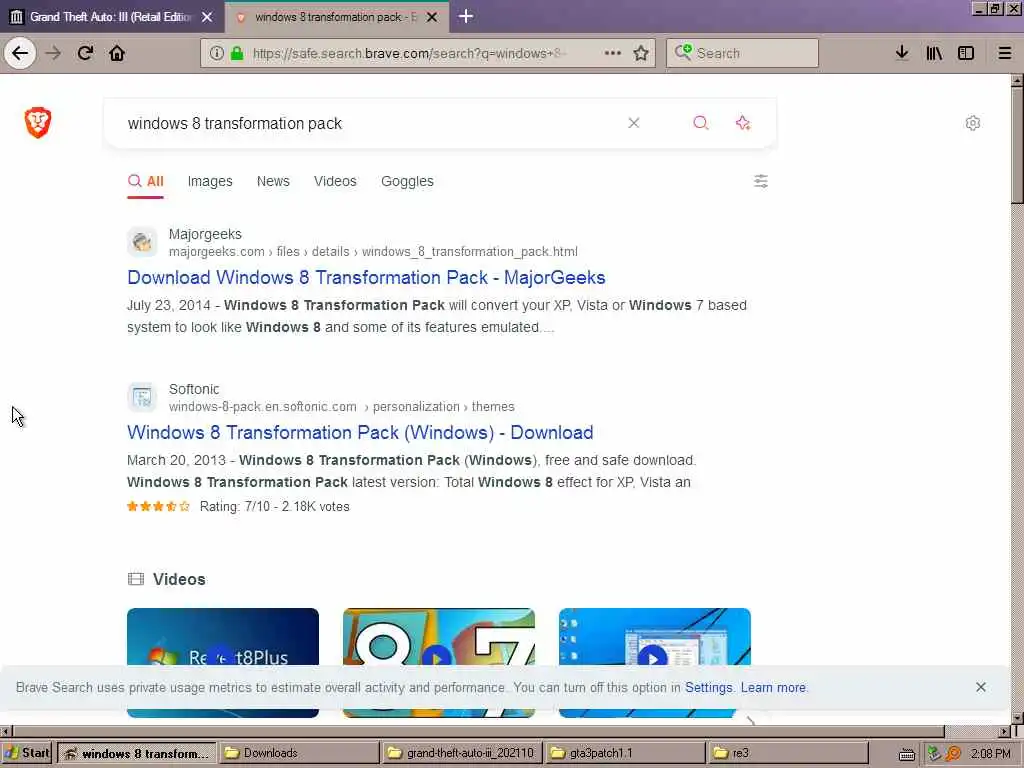Image resolution: width=1024 pixels, height=768 pixels.
Task: Click the green secure padlock icon
Action: [237, 53]
